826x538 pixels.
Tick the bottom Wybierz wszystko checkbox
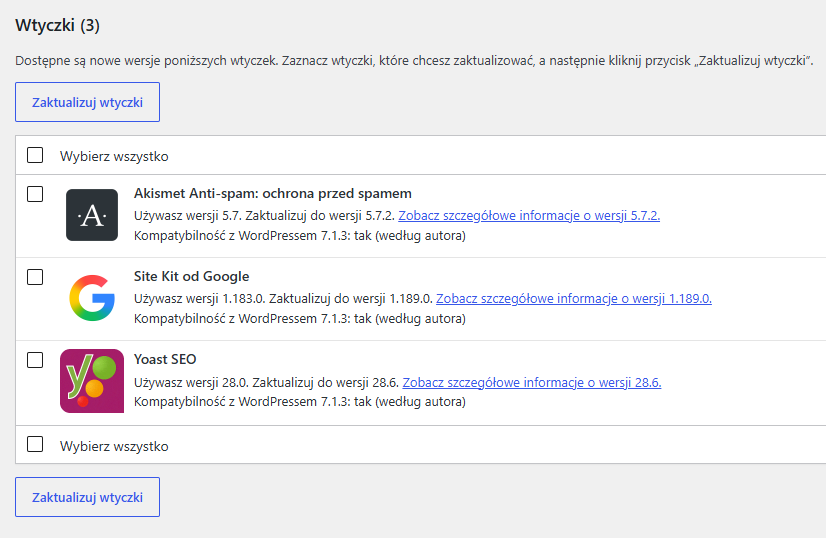pyautogui.click(x=35, y=444)
